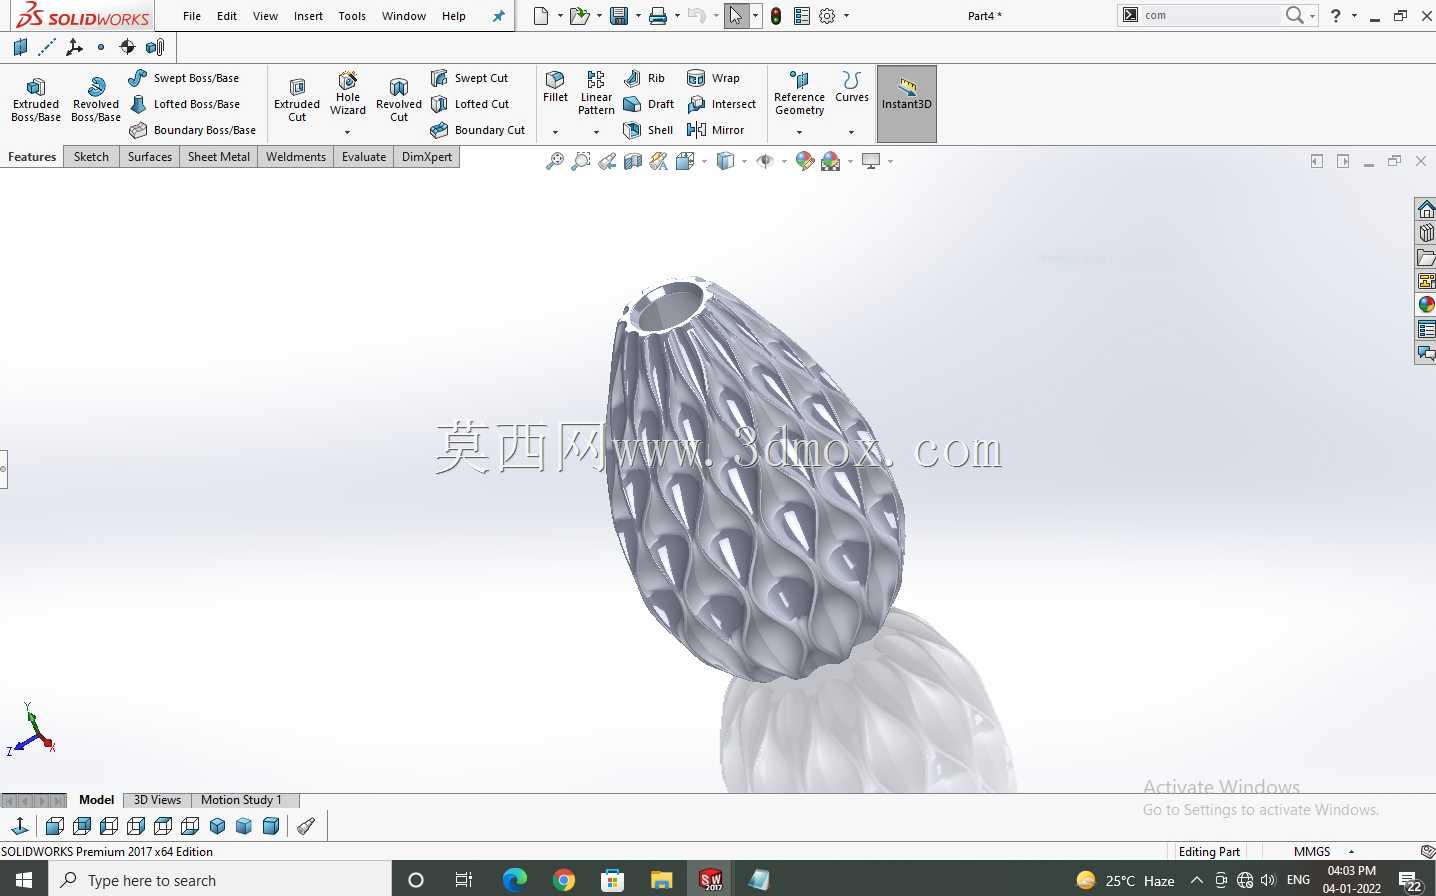Viewport: 1436px width, 896px height.
Task: Select the Draft feature
Action: pyautogui.click(x=648, y=104)
